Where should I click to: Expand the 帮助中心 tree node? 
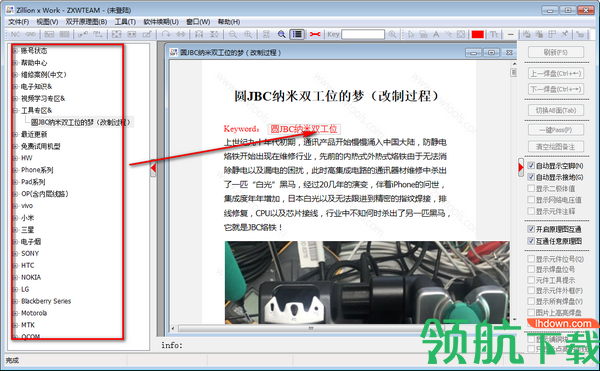15,62
